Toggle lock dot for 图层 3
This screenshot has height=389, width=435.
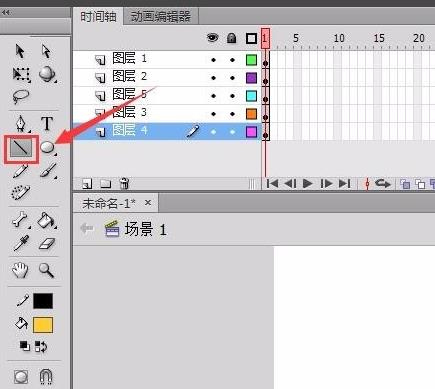(x=232, y=114)
